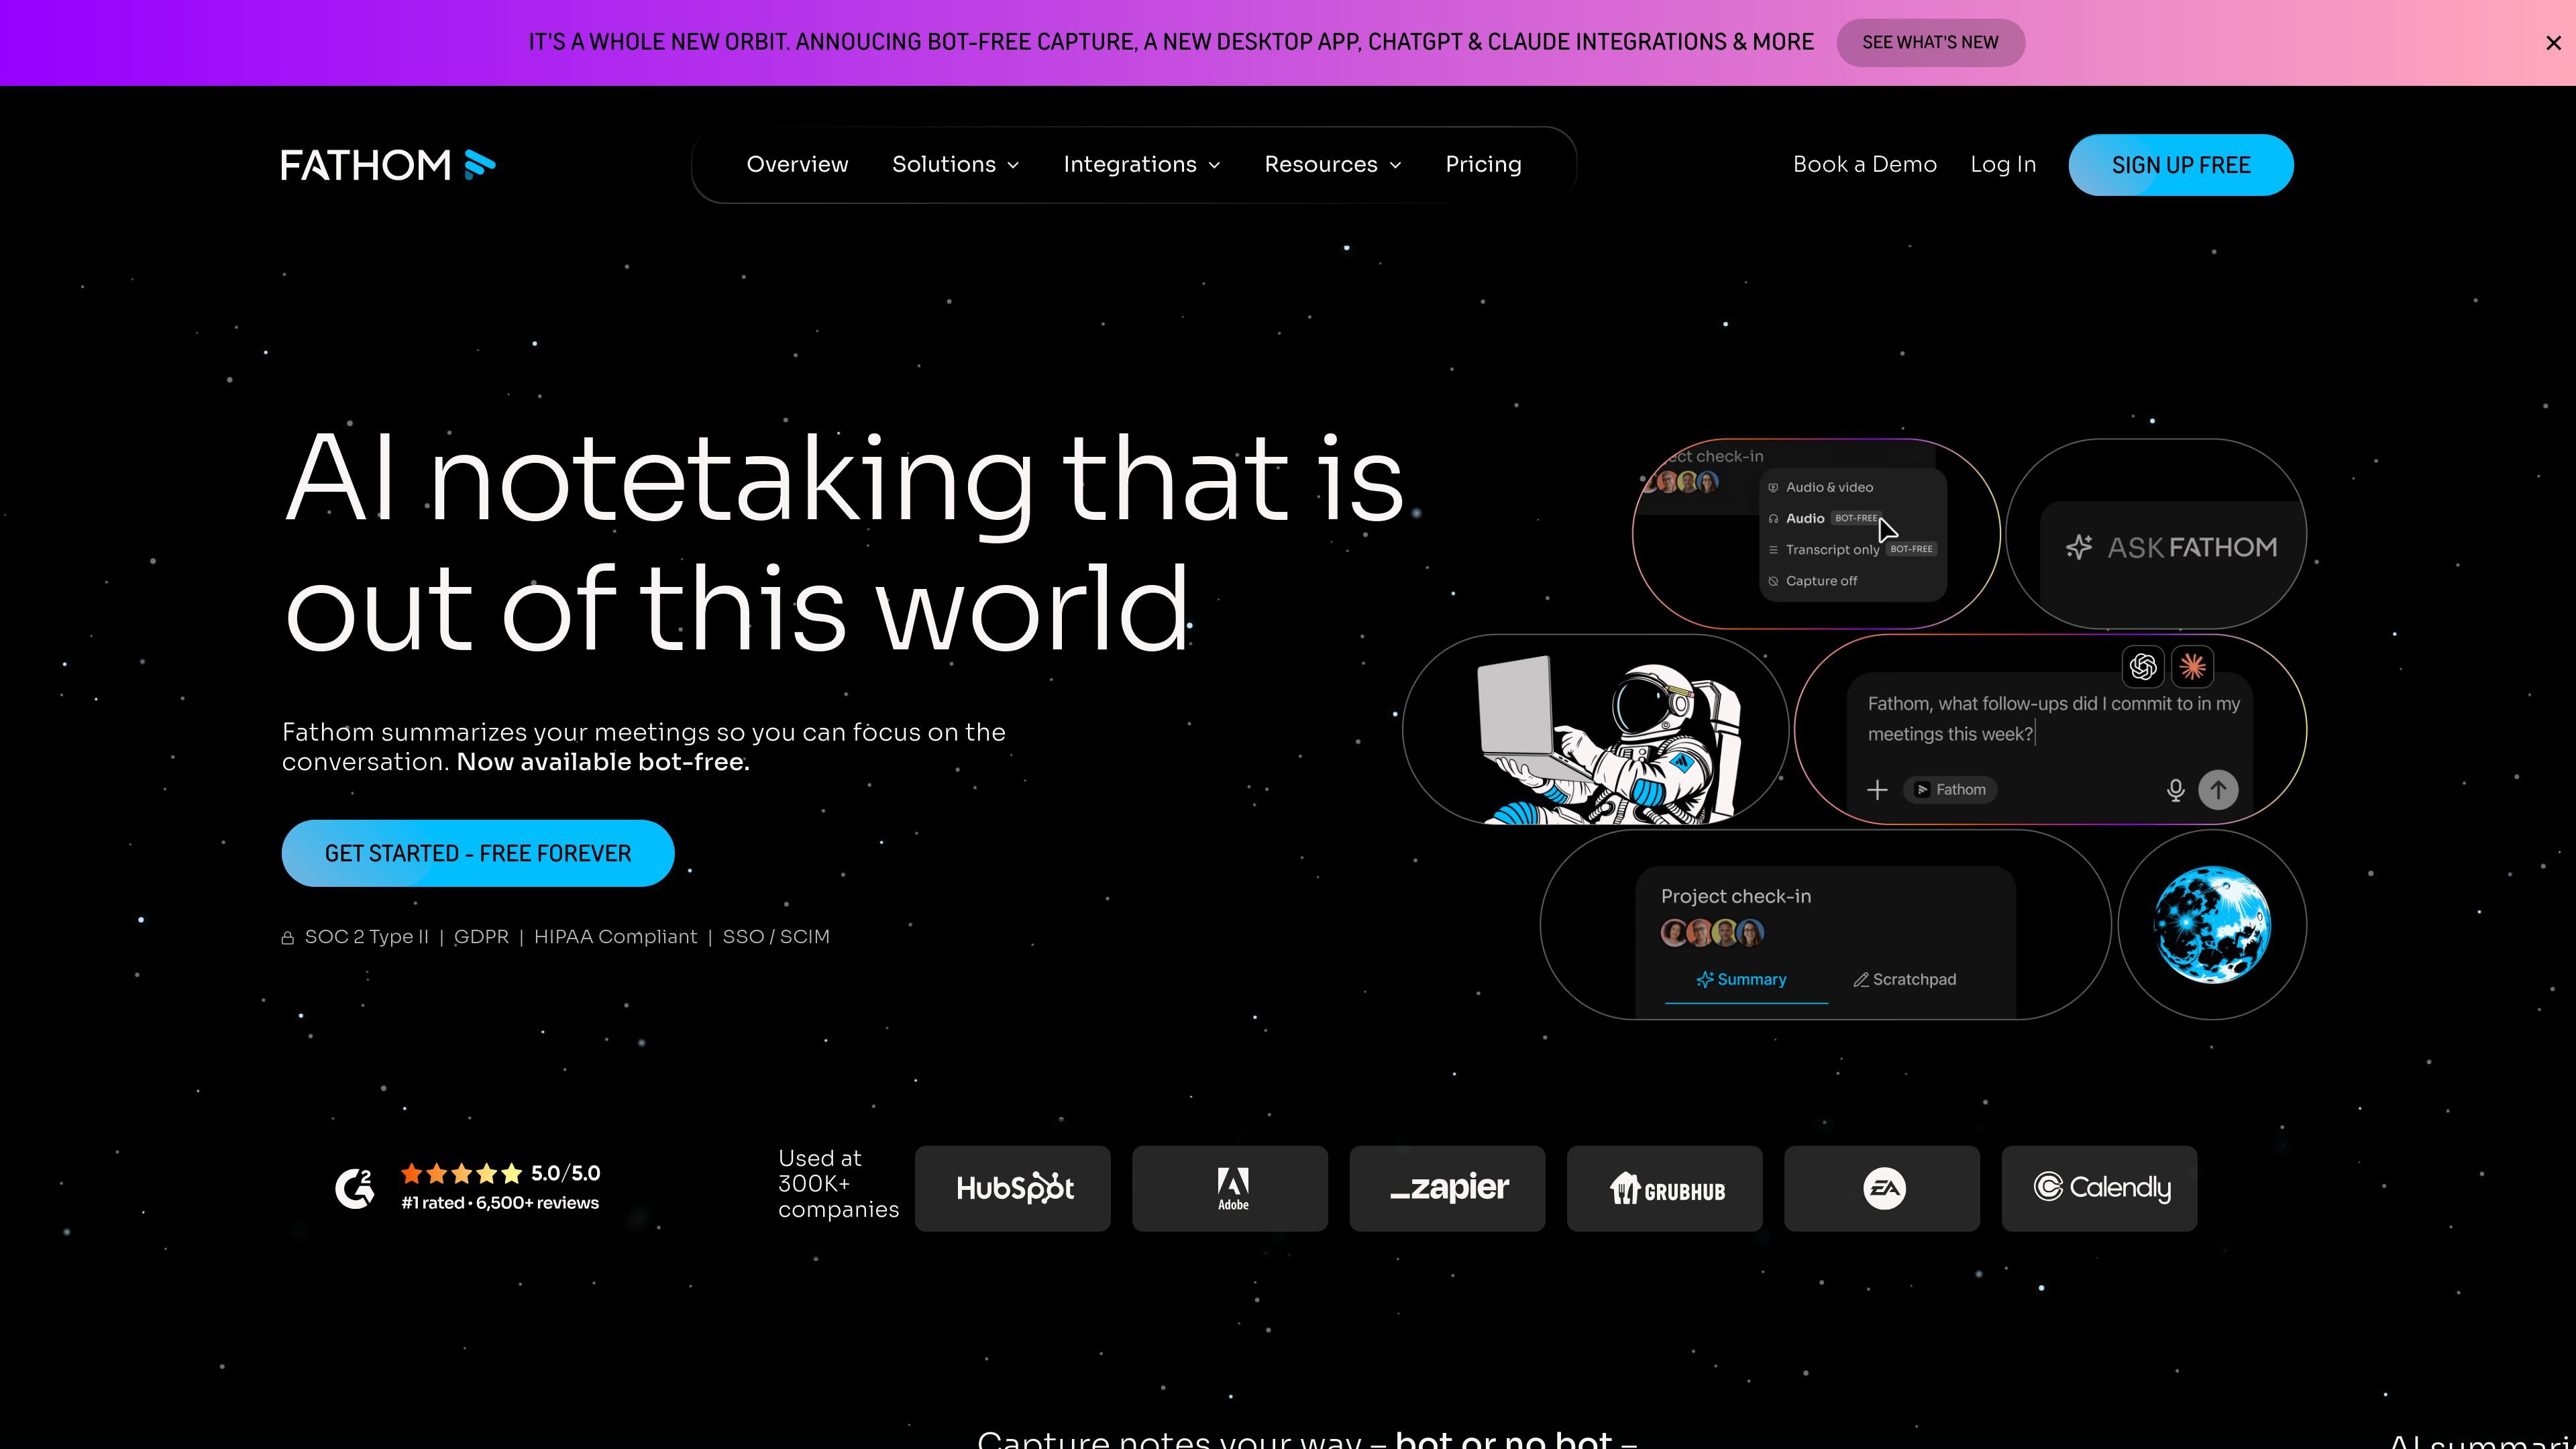This screenshot has height=1449, width=2576.
Task: Click the "#1 rated · 6,500+ reviews" text
Action: point(500,1203)
